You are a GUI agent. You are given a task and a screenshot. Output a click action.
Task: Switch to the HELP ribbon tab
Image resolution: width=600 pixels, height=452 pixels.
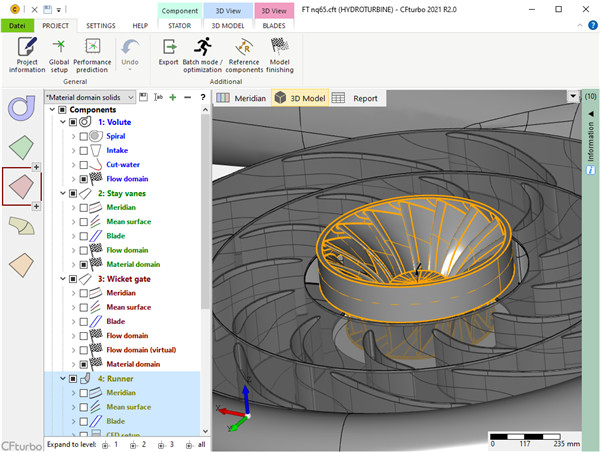[x=140, y=26]
